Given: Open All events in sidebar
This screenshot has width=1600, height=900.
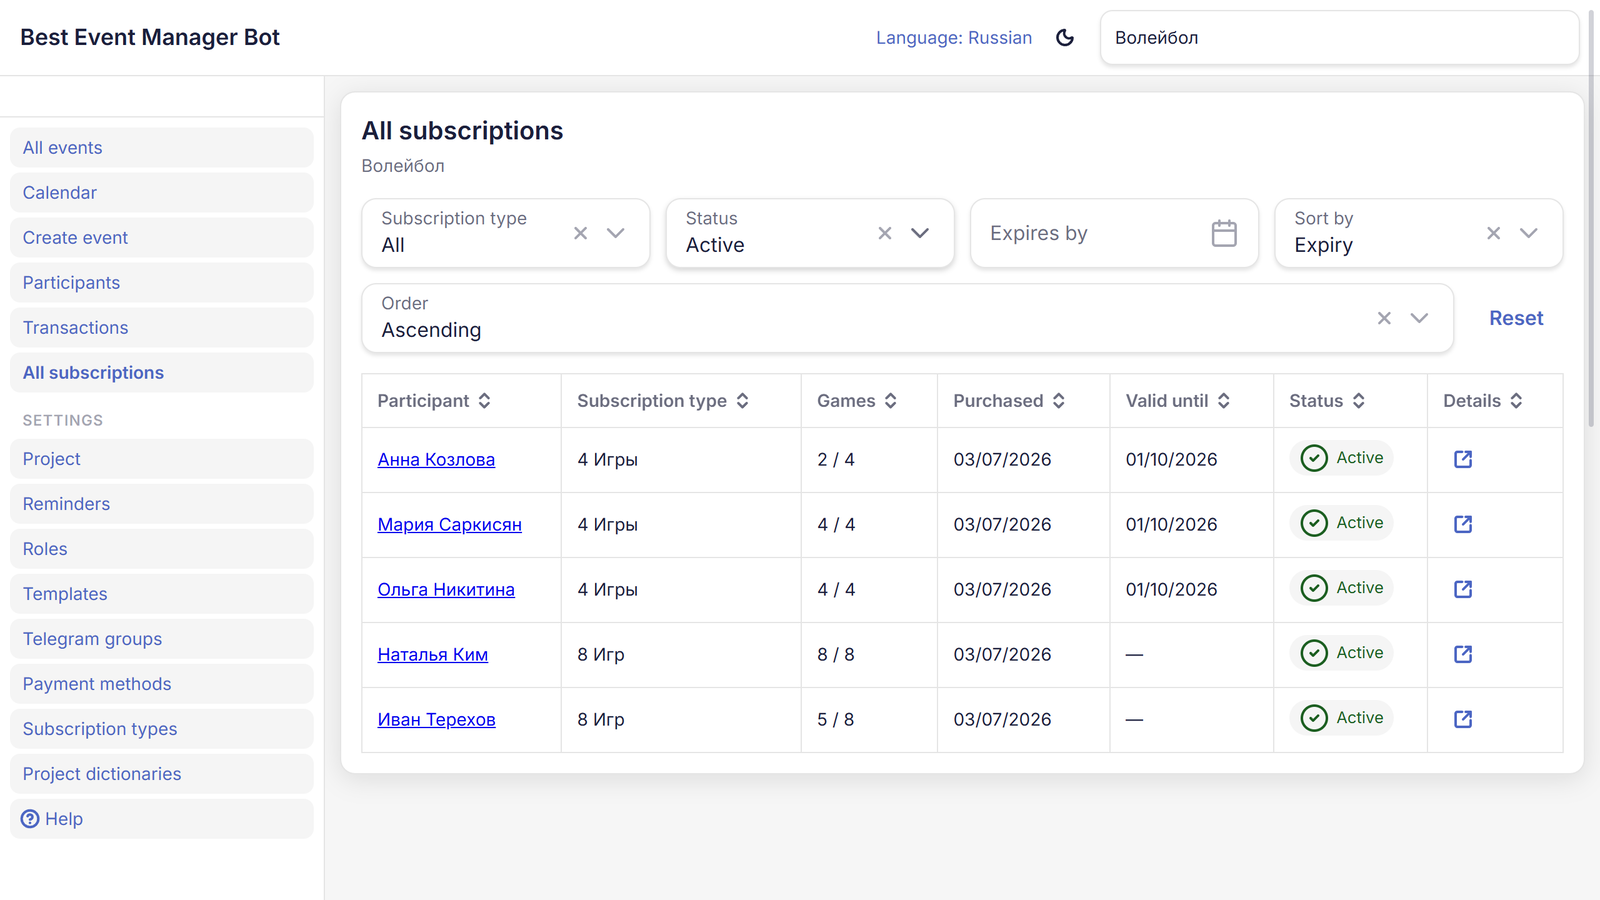Looking at the screenshot, I should click(x=162, y=148).
